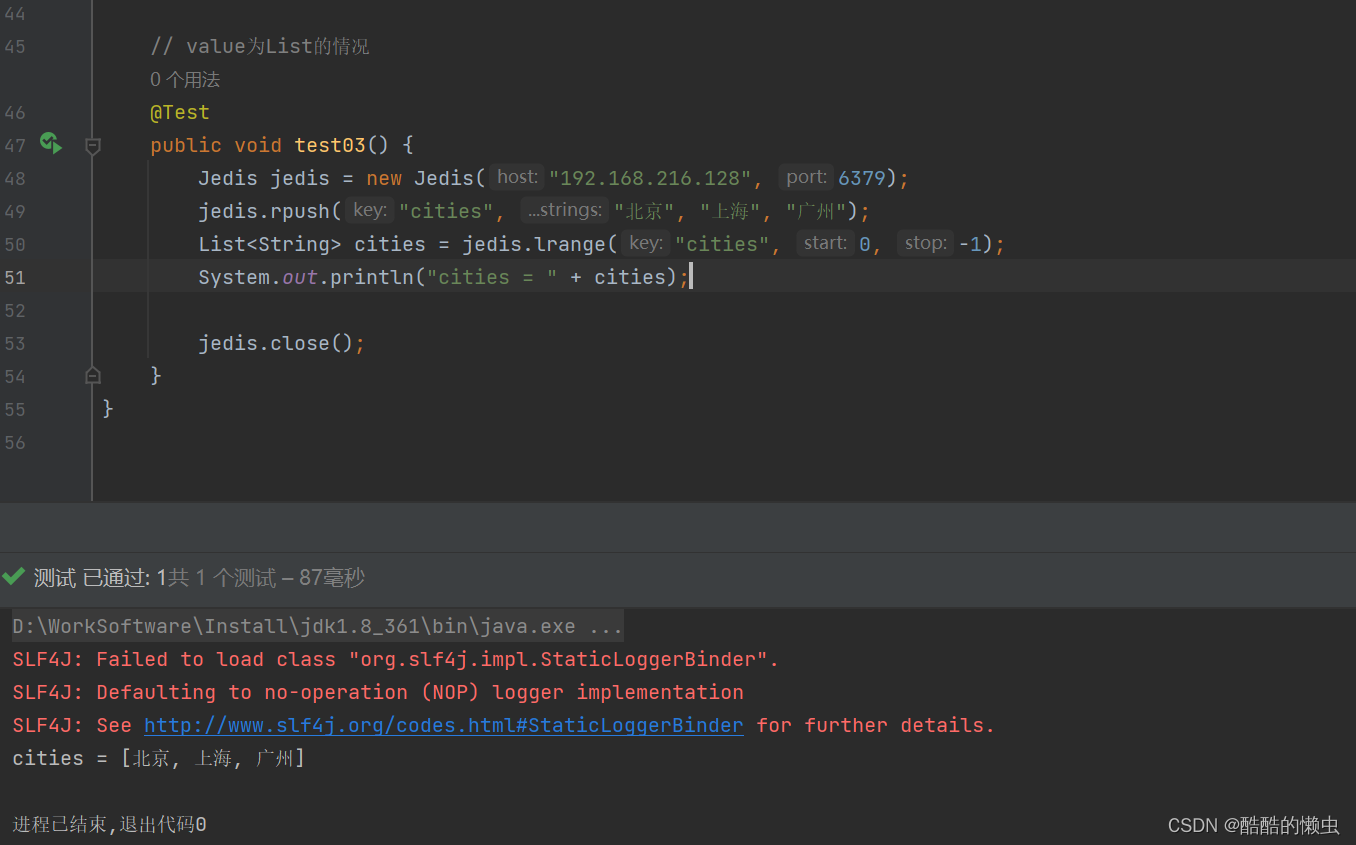Viewport: 1356px width, 845px height.
Task: Click the '测试 已通过: 1' test status text
Action: pos(100,577)
